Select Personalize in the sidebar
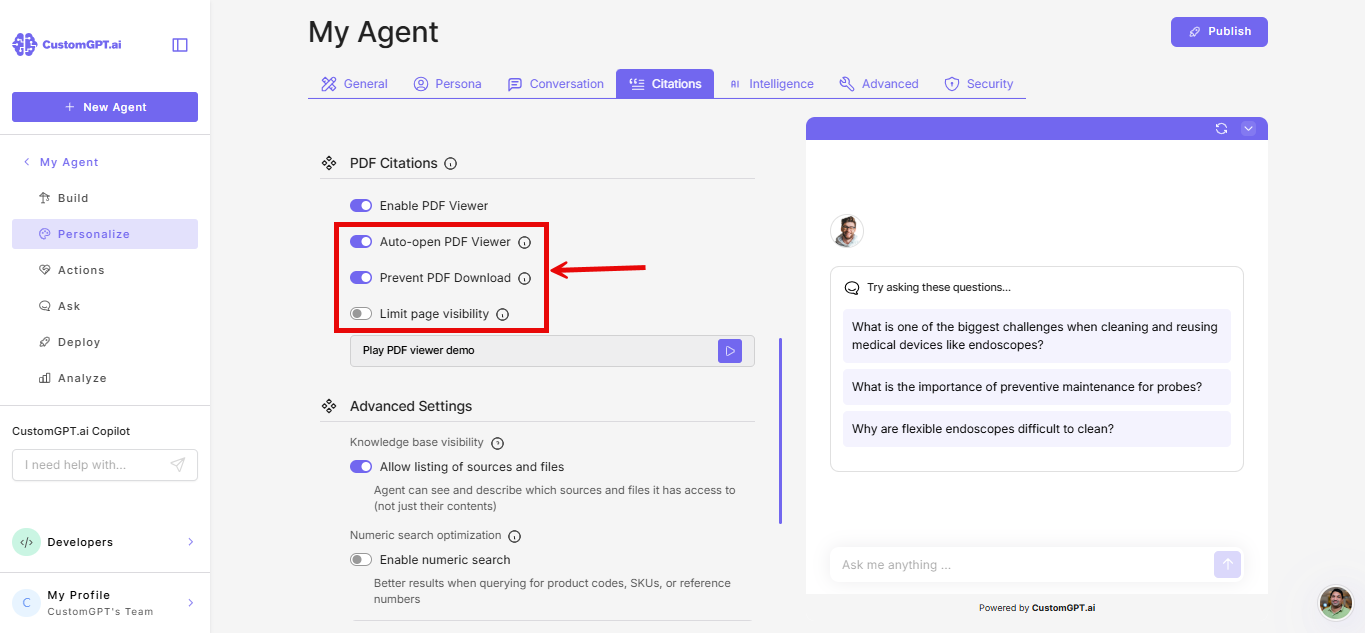 point(105,234)
